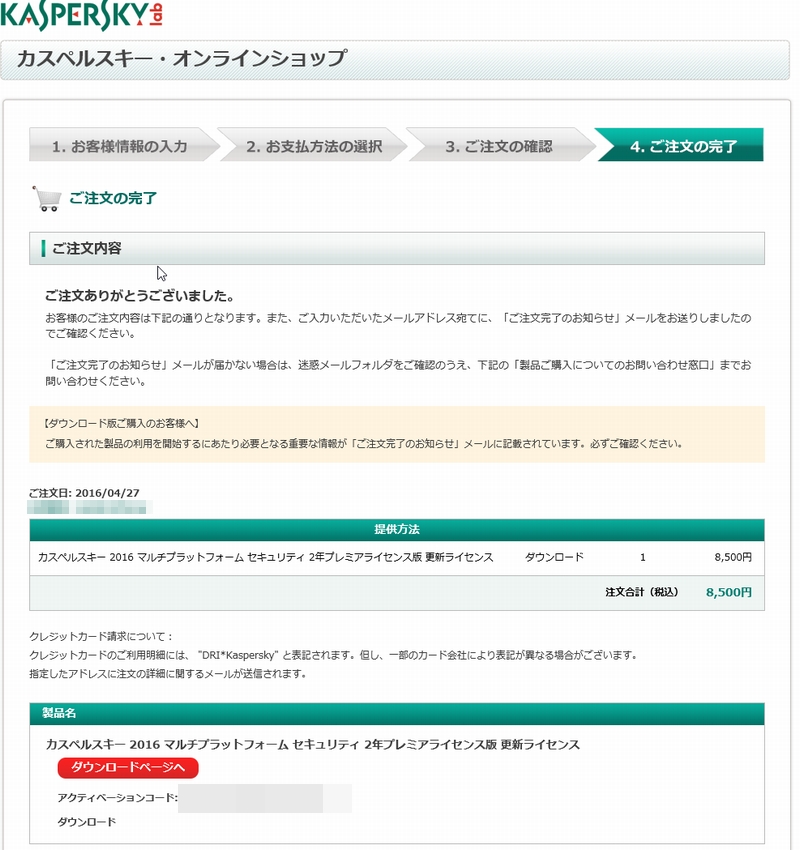The height and width of the screenshot is (850, 800).
Task: Open the ダウンロードページへ red button
Action: click(x=128, y=767)
